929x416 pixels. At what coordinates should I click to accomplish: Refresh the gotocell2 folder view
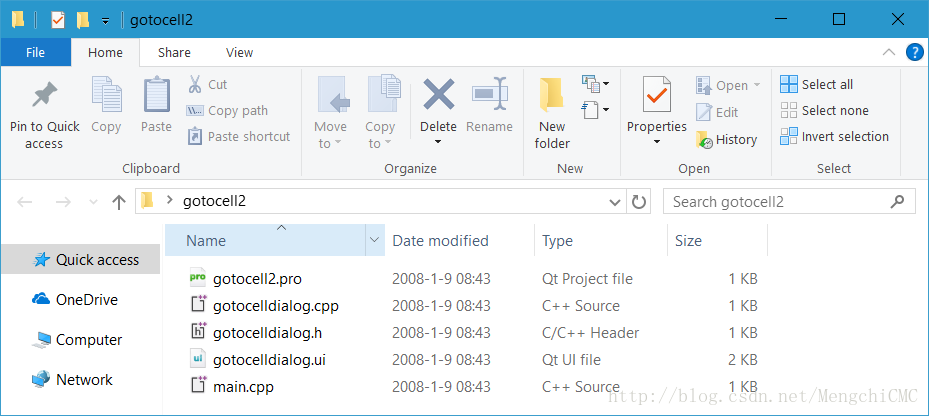point(640,201)
